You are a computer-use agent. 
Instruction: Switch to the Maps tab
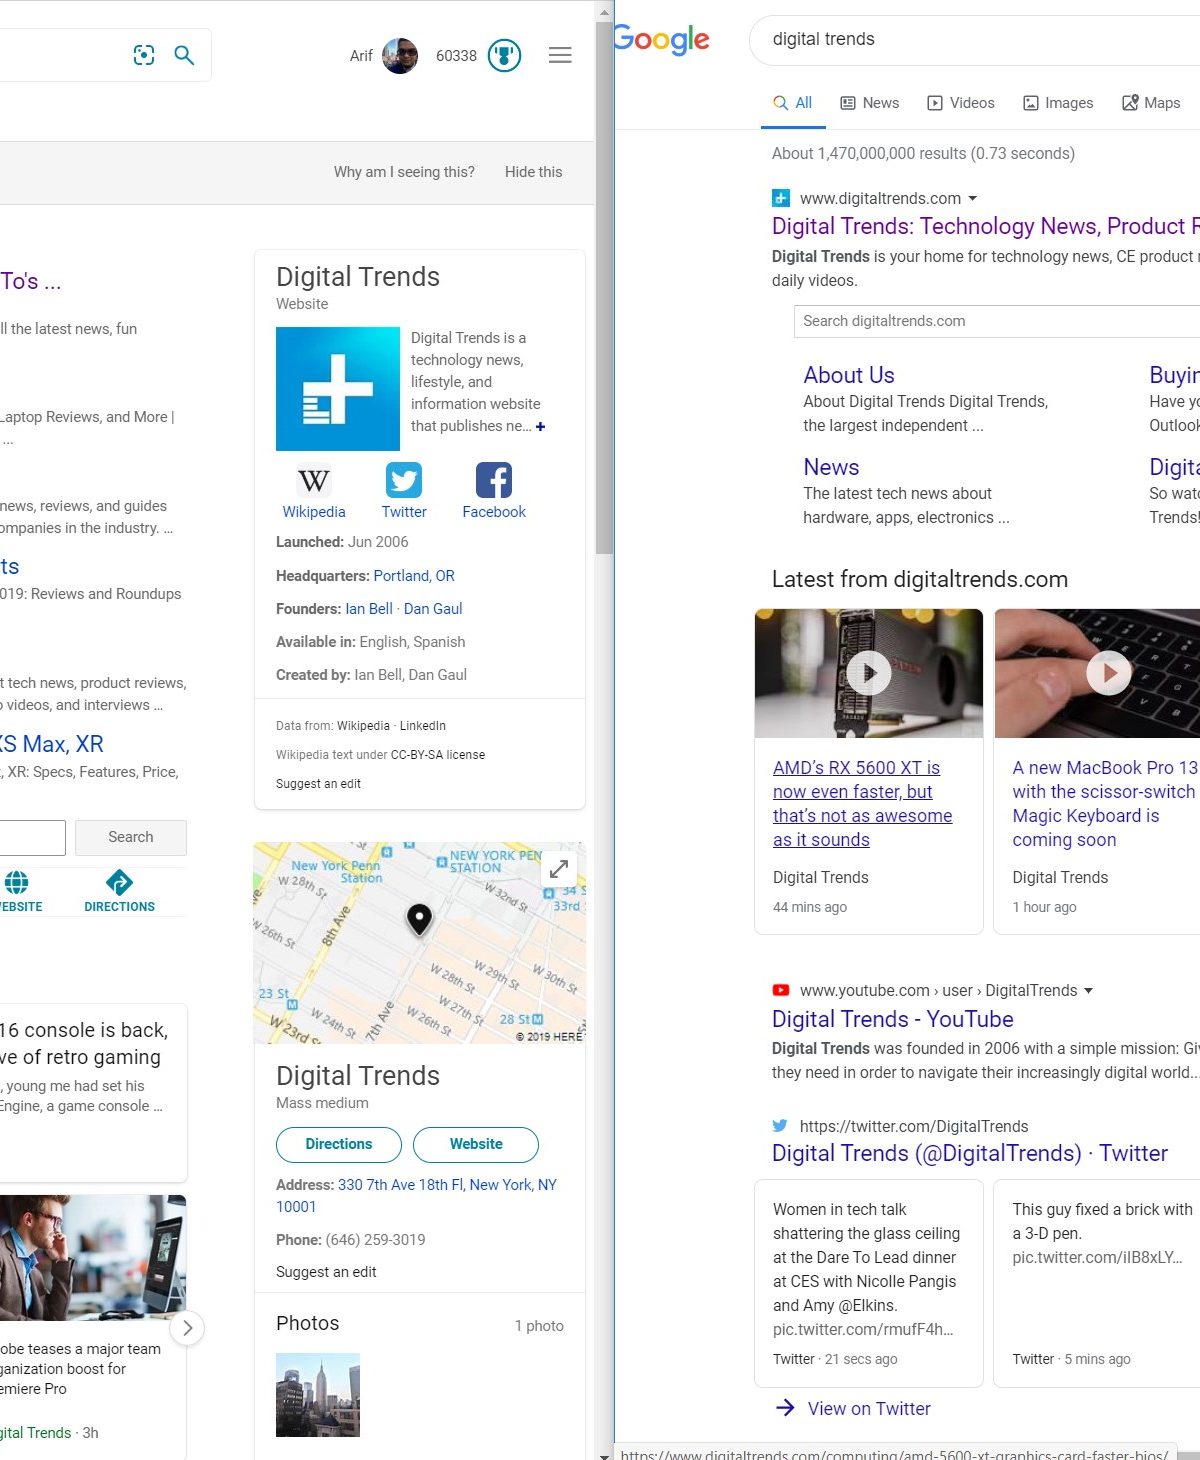click(x=1151, y=103)
